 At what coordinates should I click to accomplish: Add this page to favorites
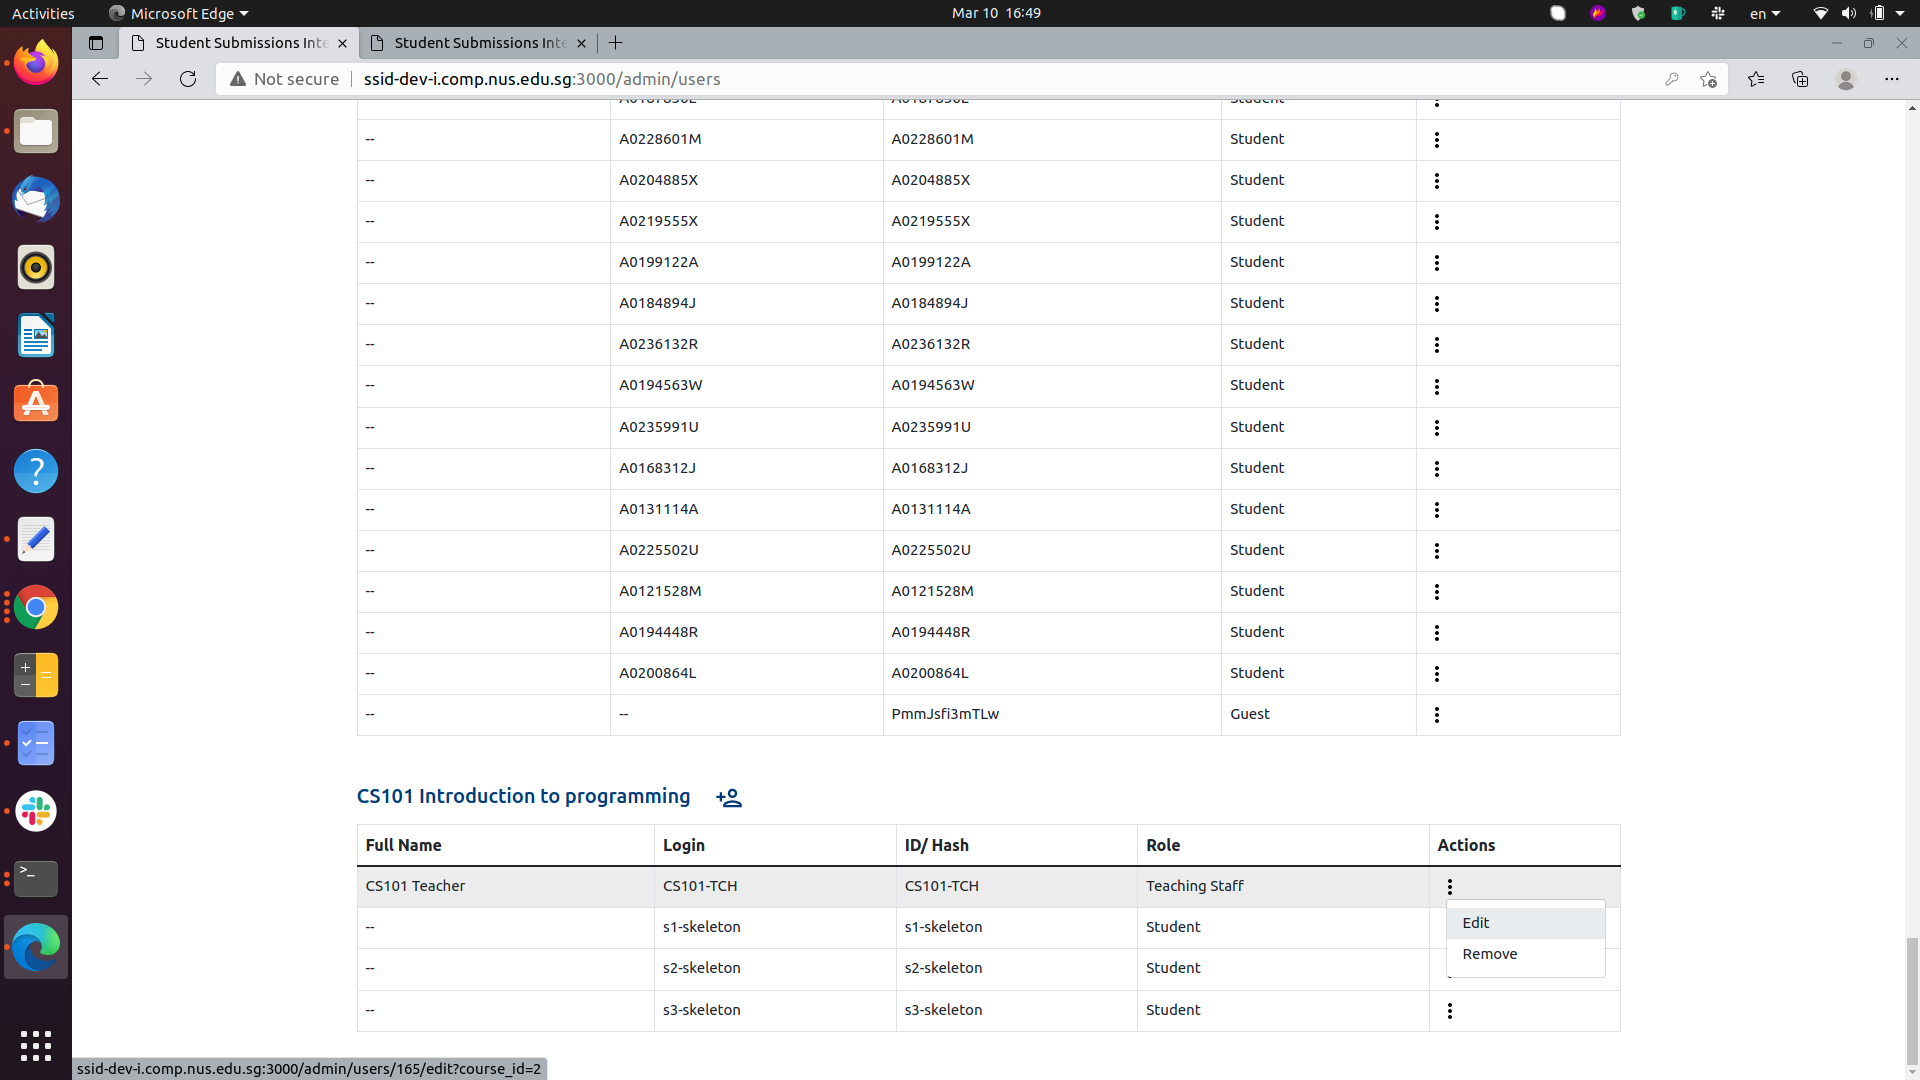pyautogui.click(x=1708, y=79)
